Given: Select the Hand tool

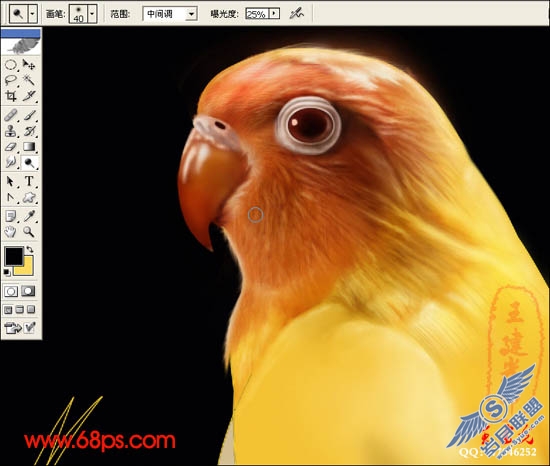Looking at the screenshot, I should coord(11,231).
